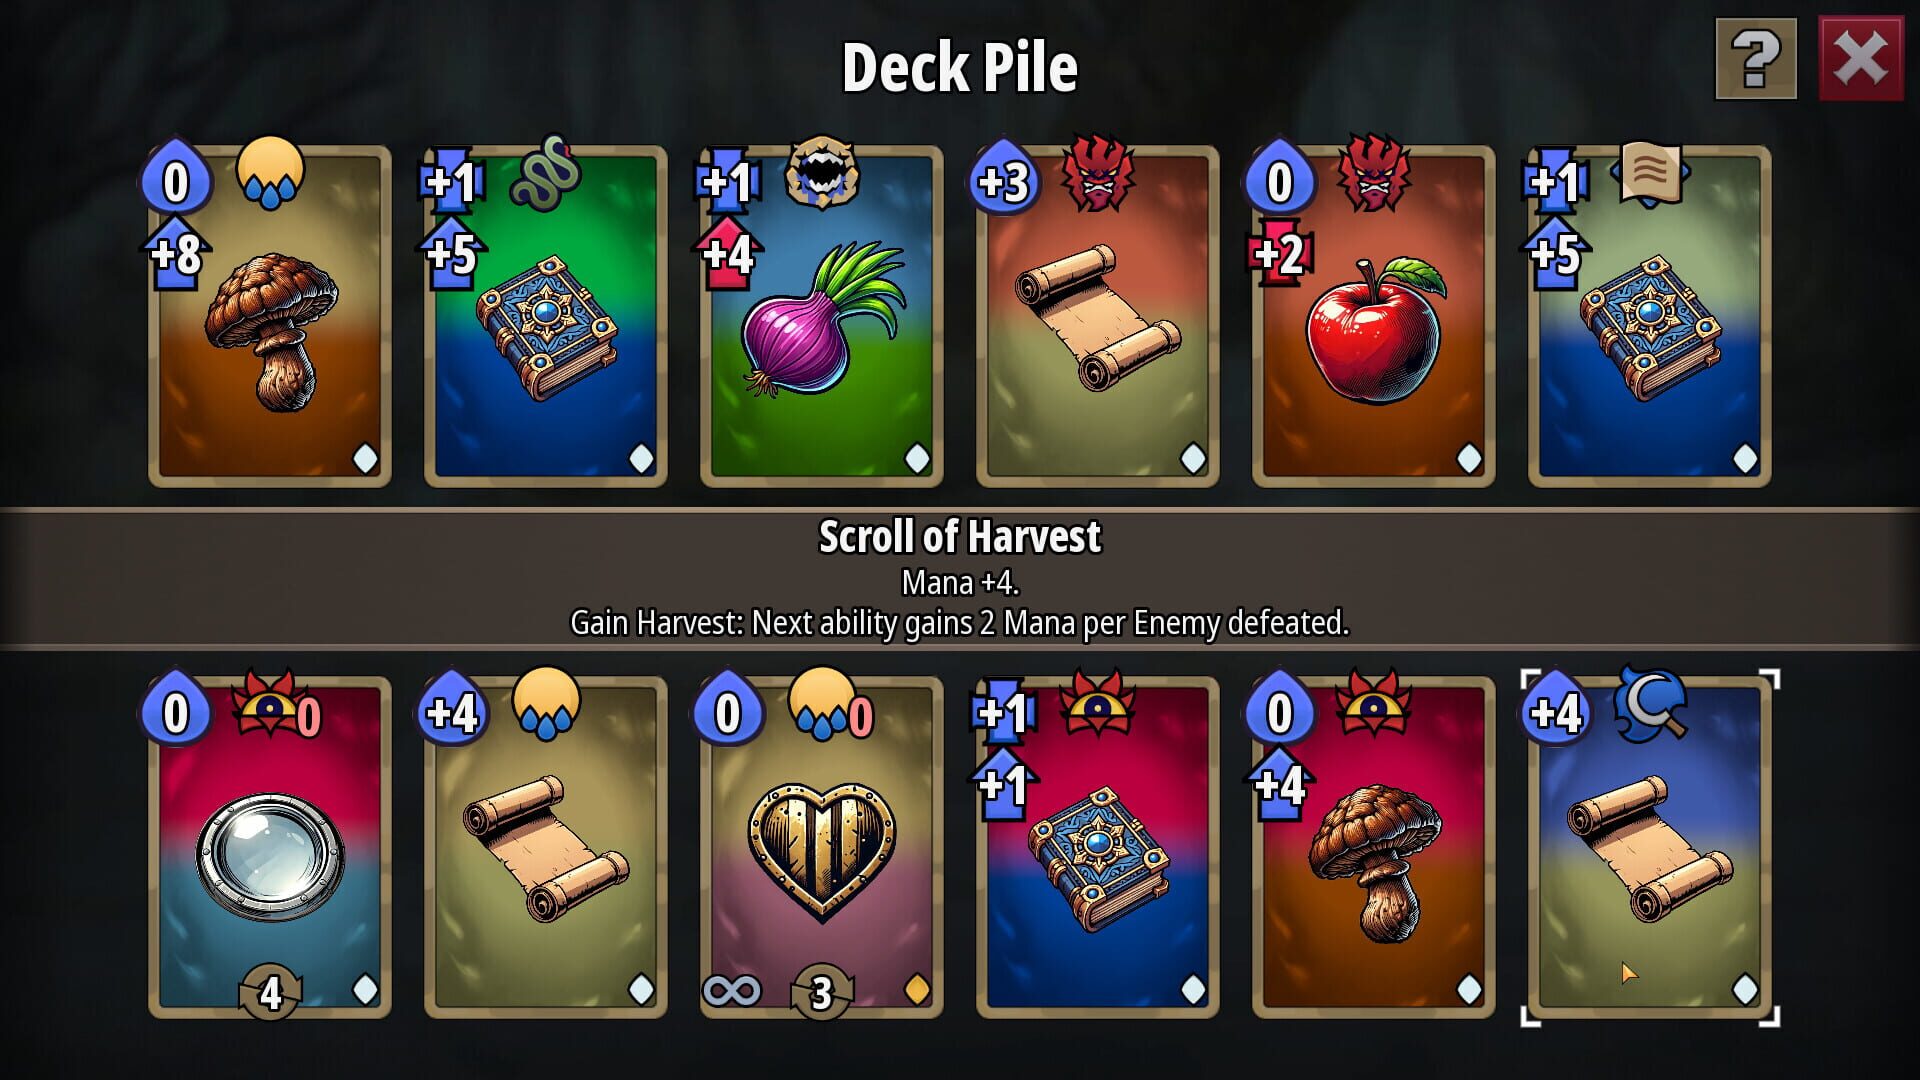The width and height of the screenshot is (1920, 1080).
Task: Click the cooldown counter showing 4
Action: [270, 993]
